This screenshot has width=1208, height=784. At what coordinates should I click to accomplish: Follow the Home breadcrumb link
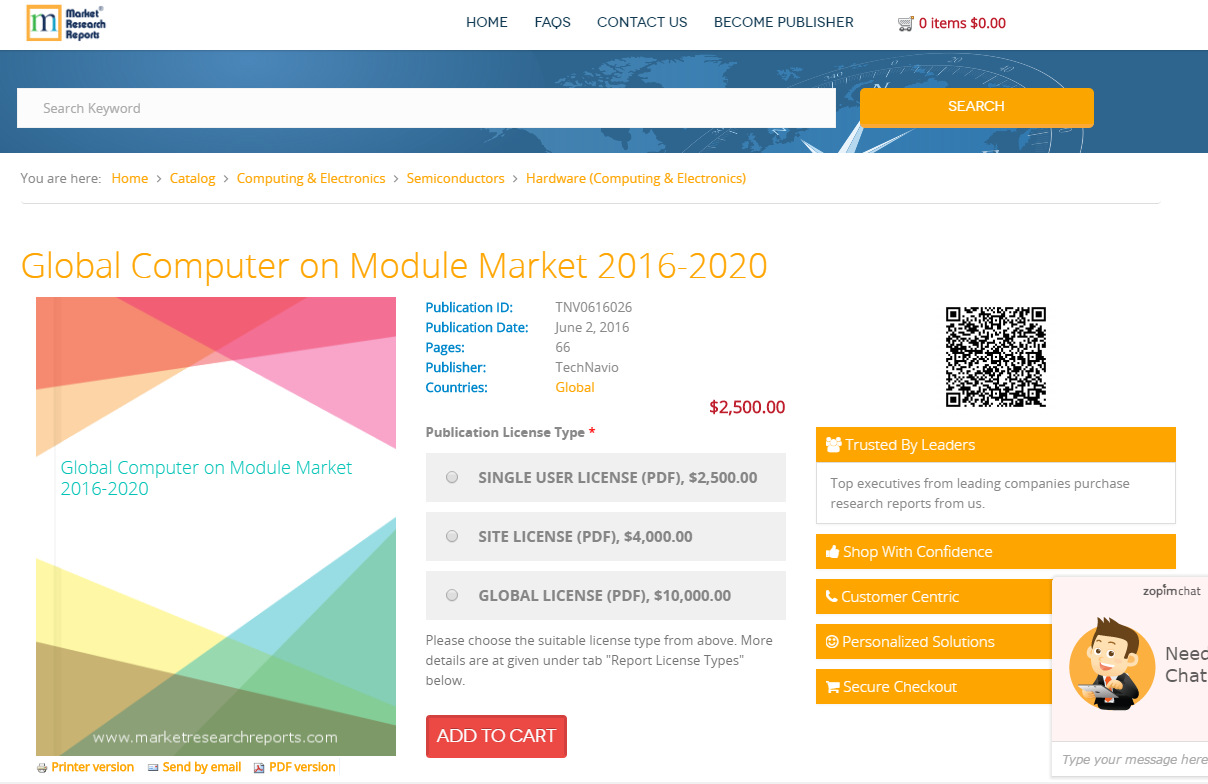[x=130, y=178]
